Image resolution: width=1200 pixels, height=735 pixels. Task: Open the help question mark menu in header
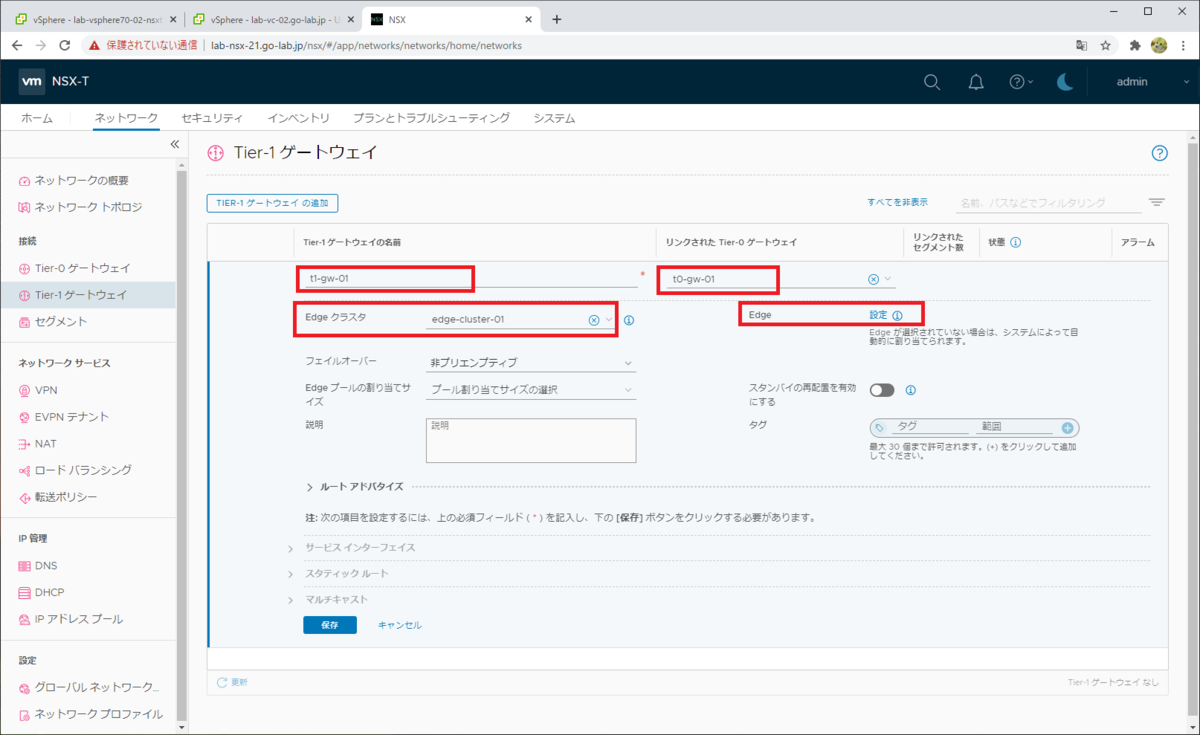(x=1020, y=82)
